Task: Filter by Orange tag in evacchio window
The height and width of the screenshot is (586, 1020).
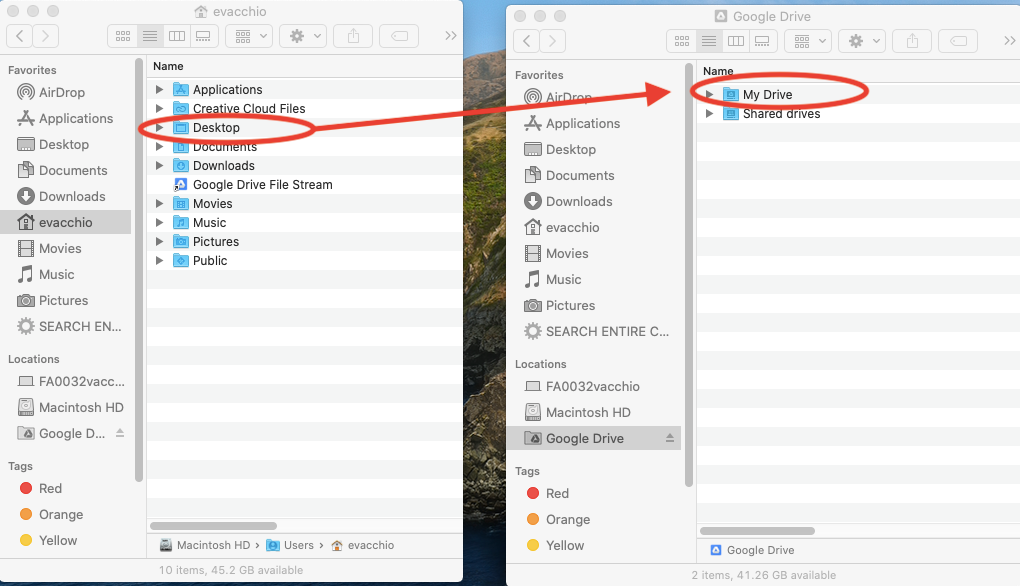Action: (51, 514)
